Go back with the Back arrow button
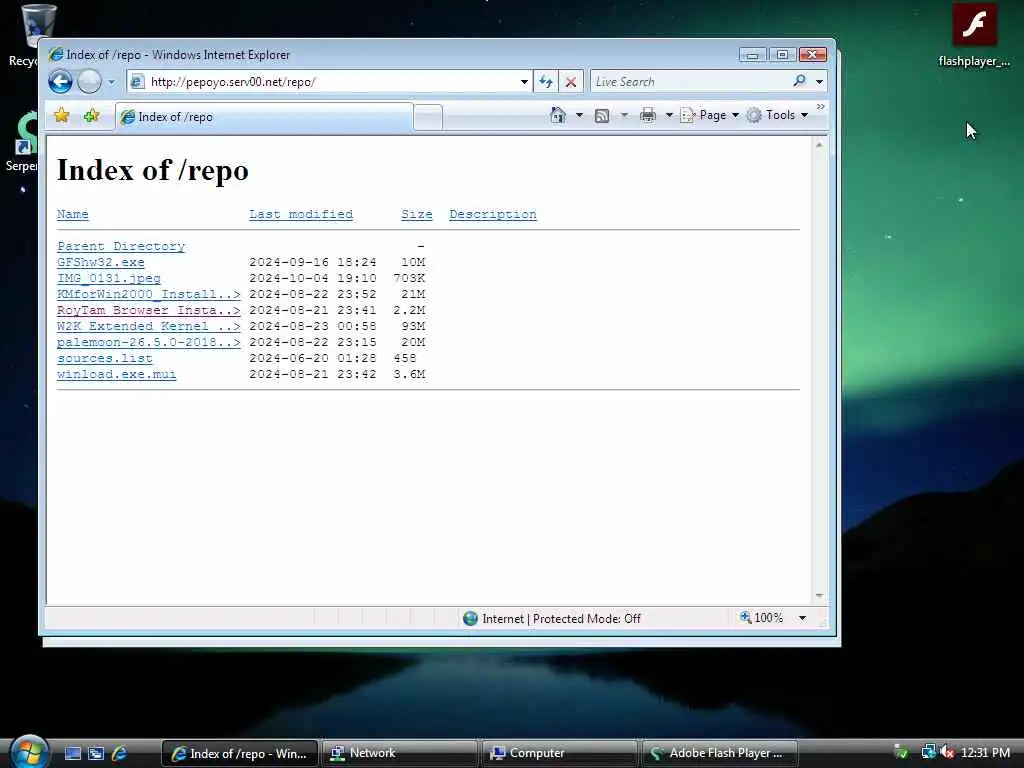Image resolution: width=1024 pixels, height=768 pixels. point(60,82)
